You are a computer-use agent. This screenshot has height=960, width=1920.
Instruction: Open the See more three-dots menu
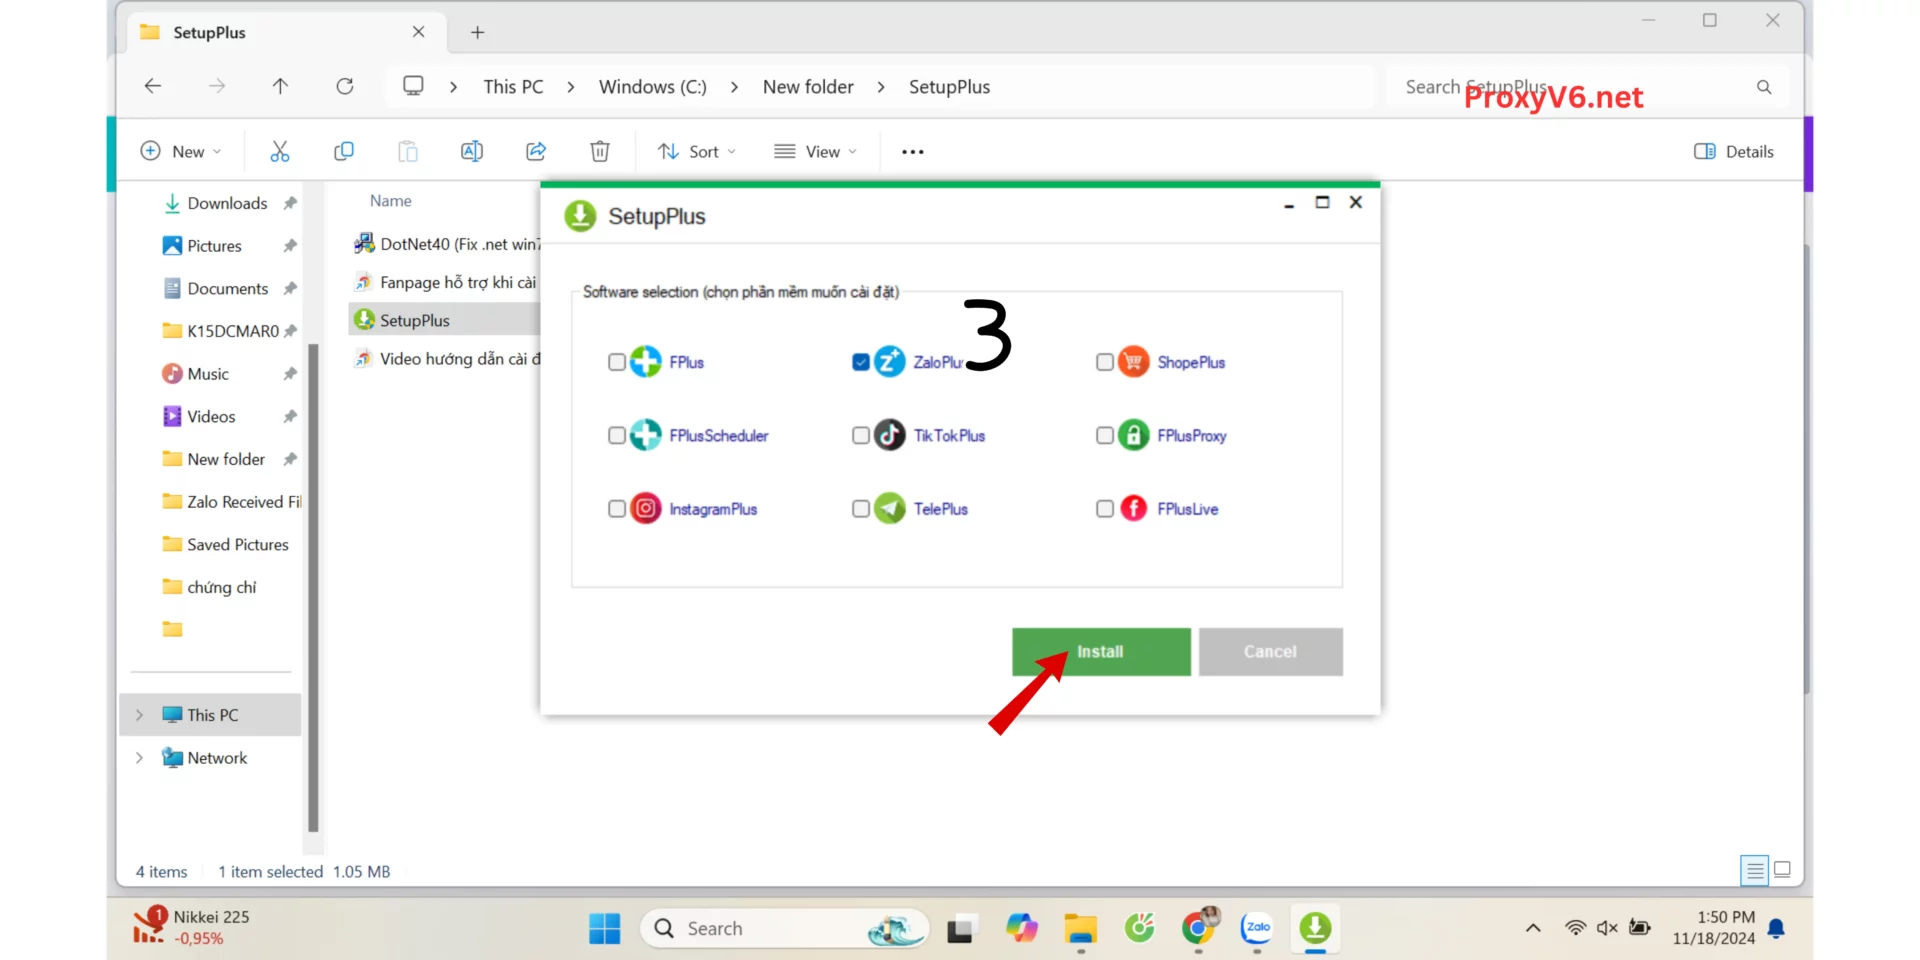click(913, 152)
